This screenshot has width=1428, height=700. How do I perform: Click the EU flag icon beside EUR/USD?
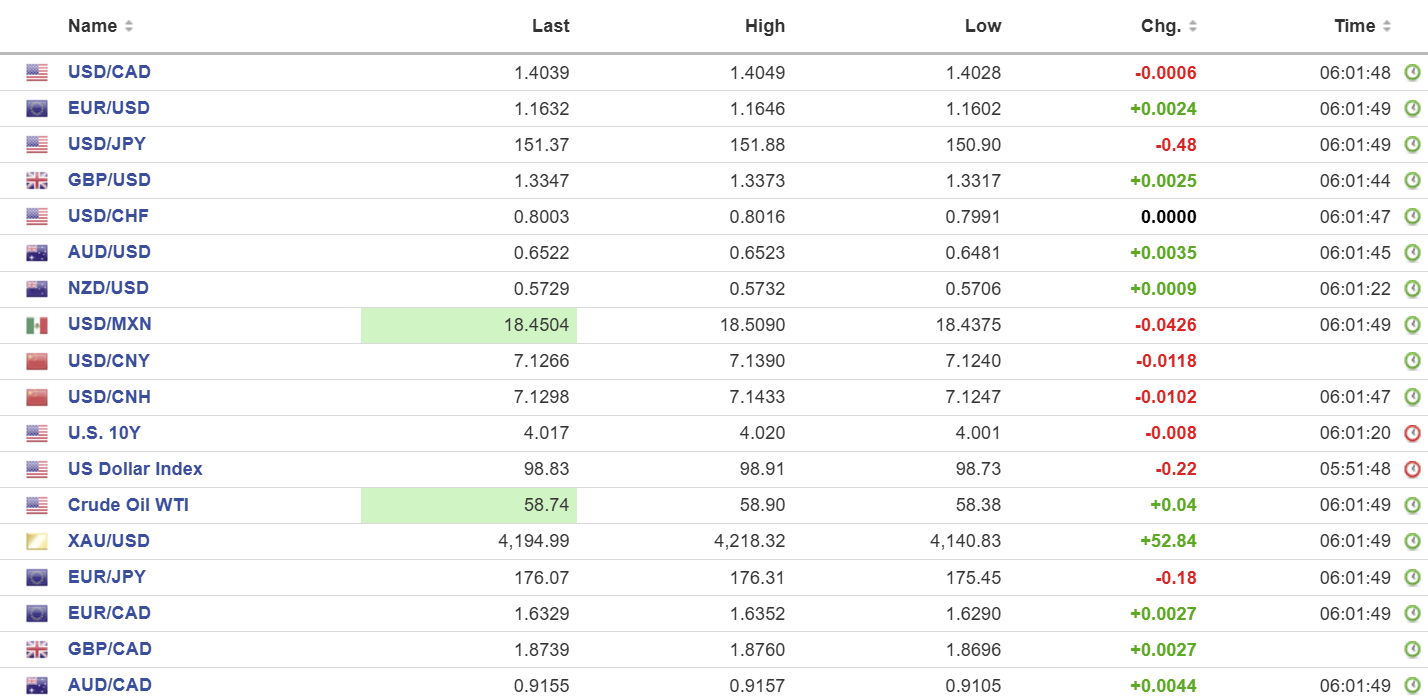pos(37,109)
